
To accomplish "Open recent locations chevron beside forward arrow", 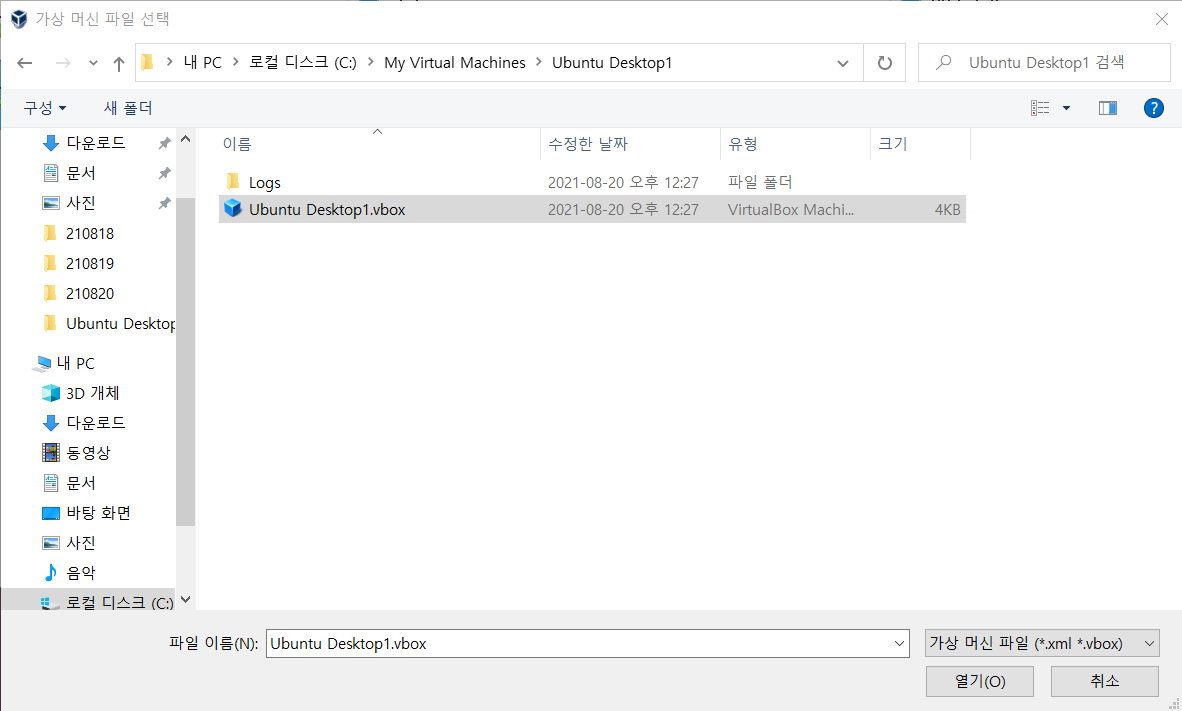I will [93, 63].
